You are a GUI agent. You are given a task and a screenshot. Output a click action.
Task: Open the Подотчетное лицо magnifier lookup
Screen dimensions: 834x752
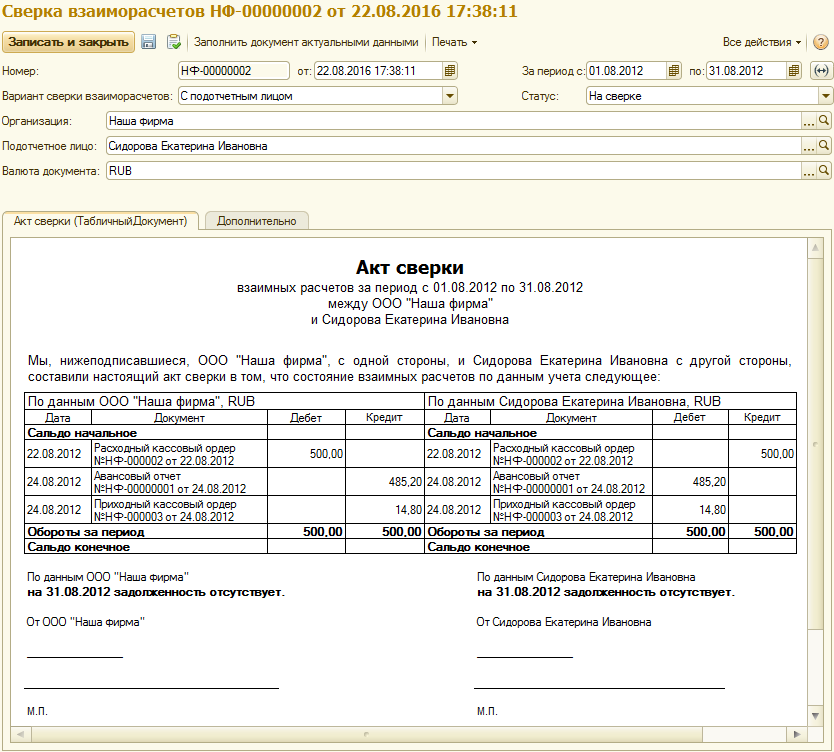click(823, 146)
